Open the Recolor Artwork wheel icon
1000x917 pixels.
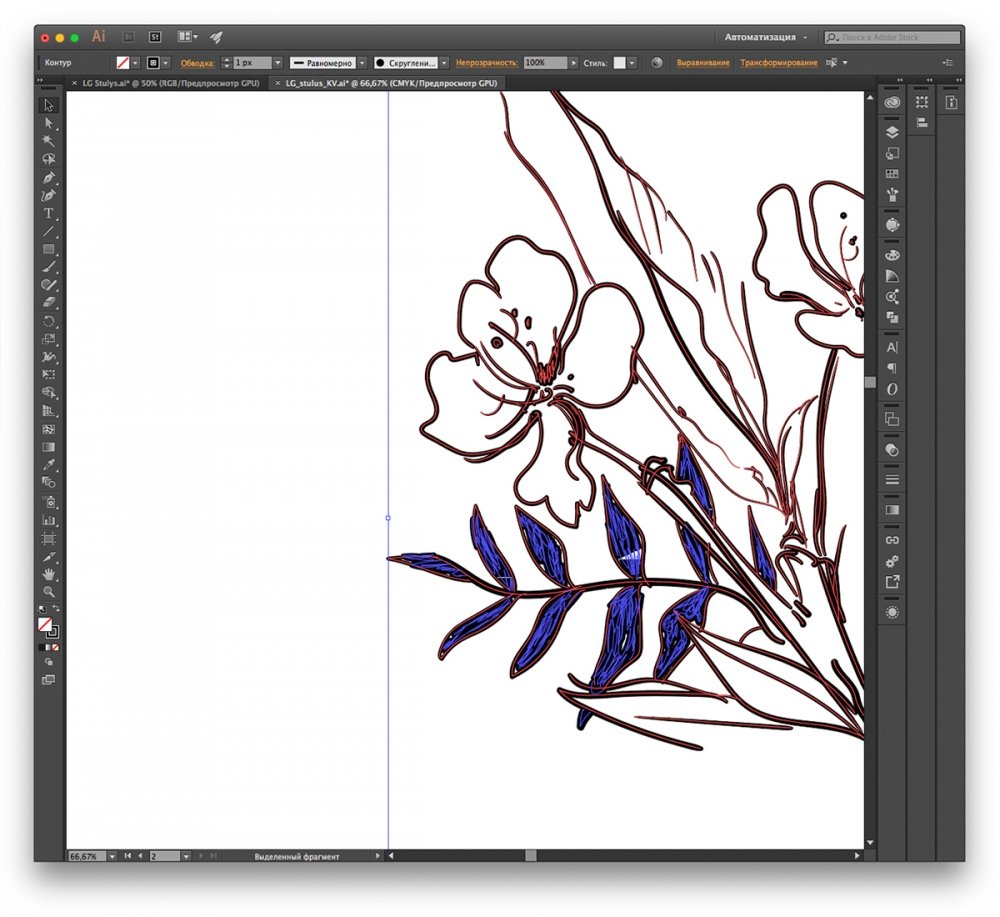tap(657, 62)
